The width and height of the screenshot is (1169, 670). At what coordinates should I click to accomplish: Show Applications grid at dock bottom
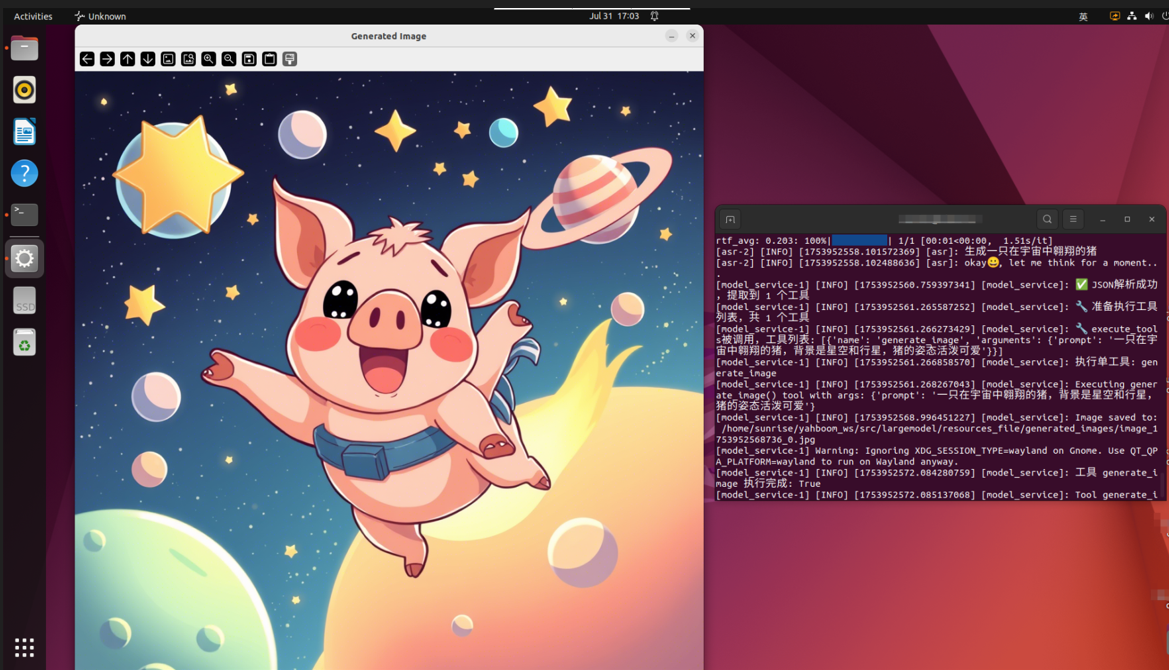tap(25, 647)
